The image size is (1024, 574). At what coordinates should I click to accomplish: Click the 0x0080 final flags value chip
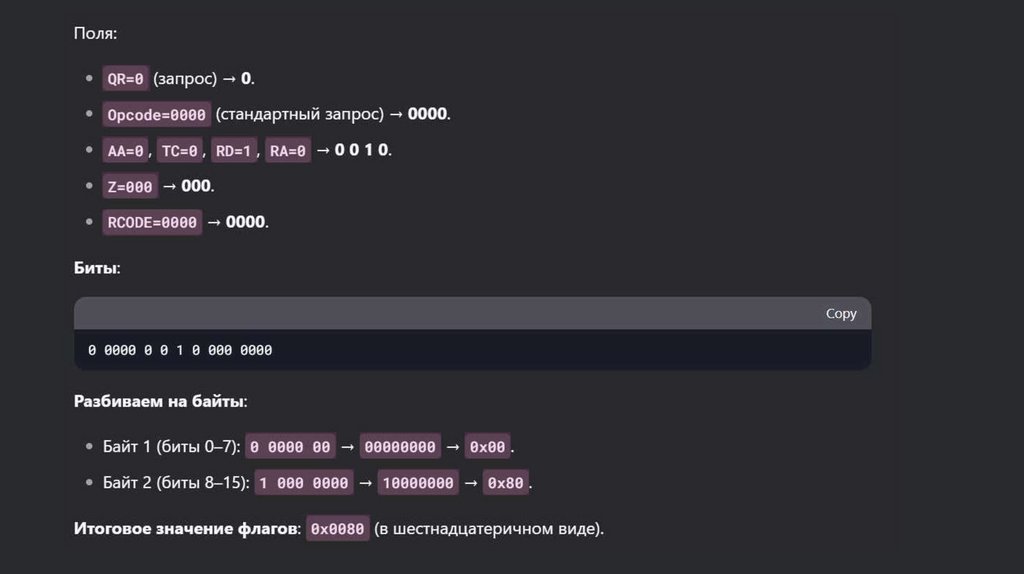[x=337, y=528]
